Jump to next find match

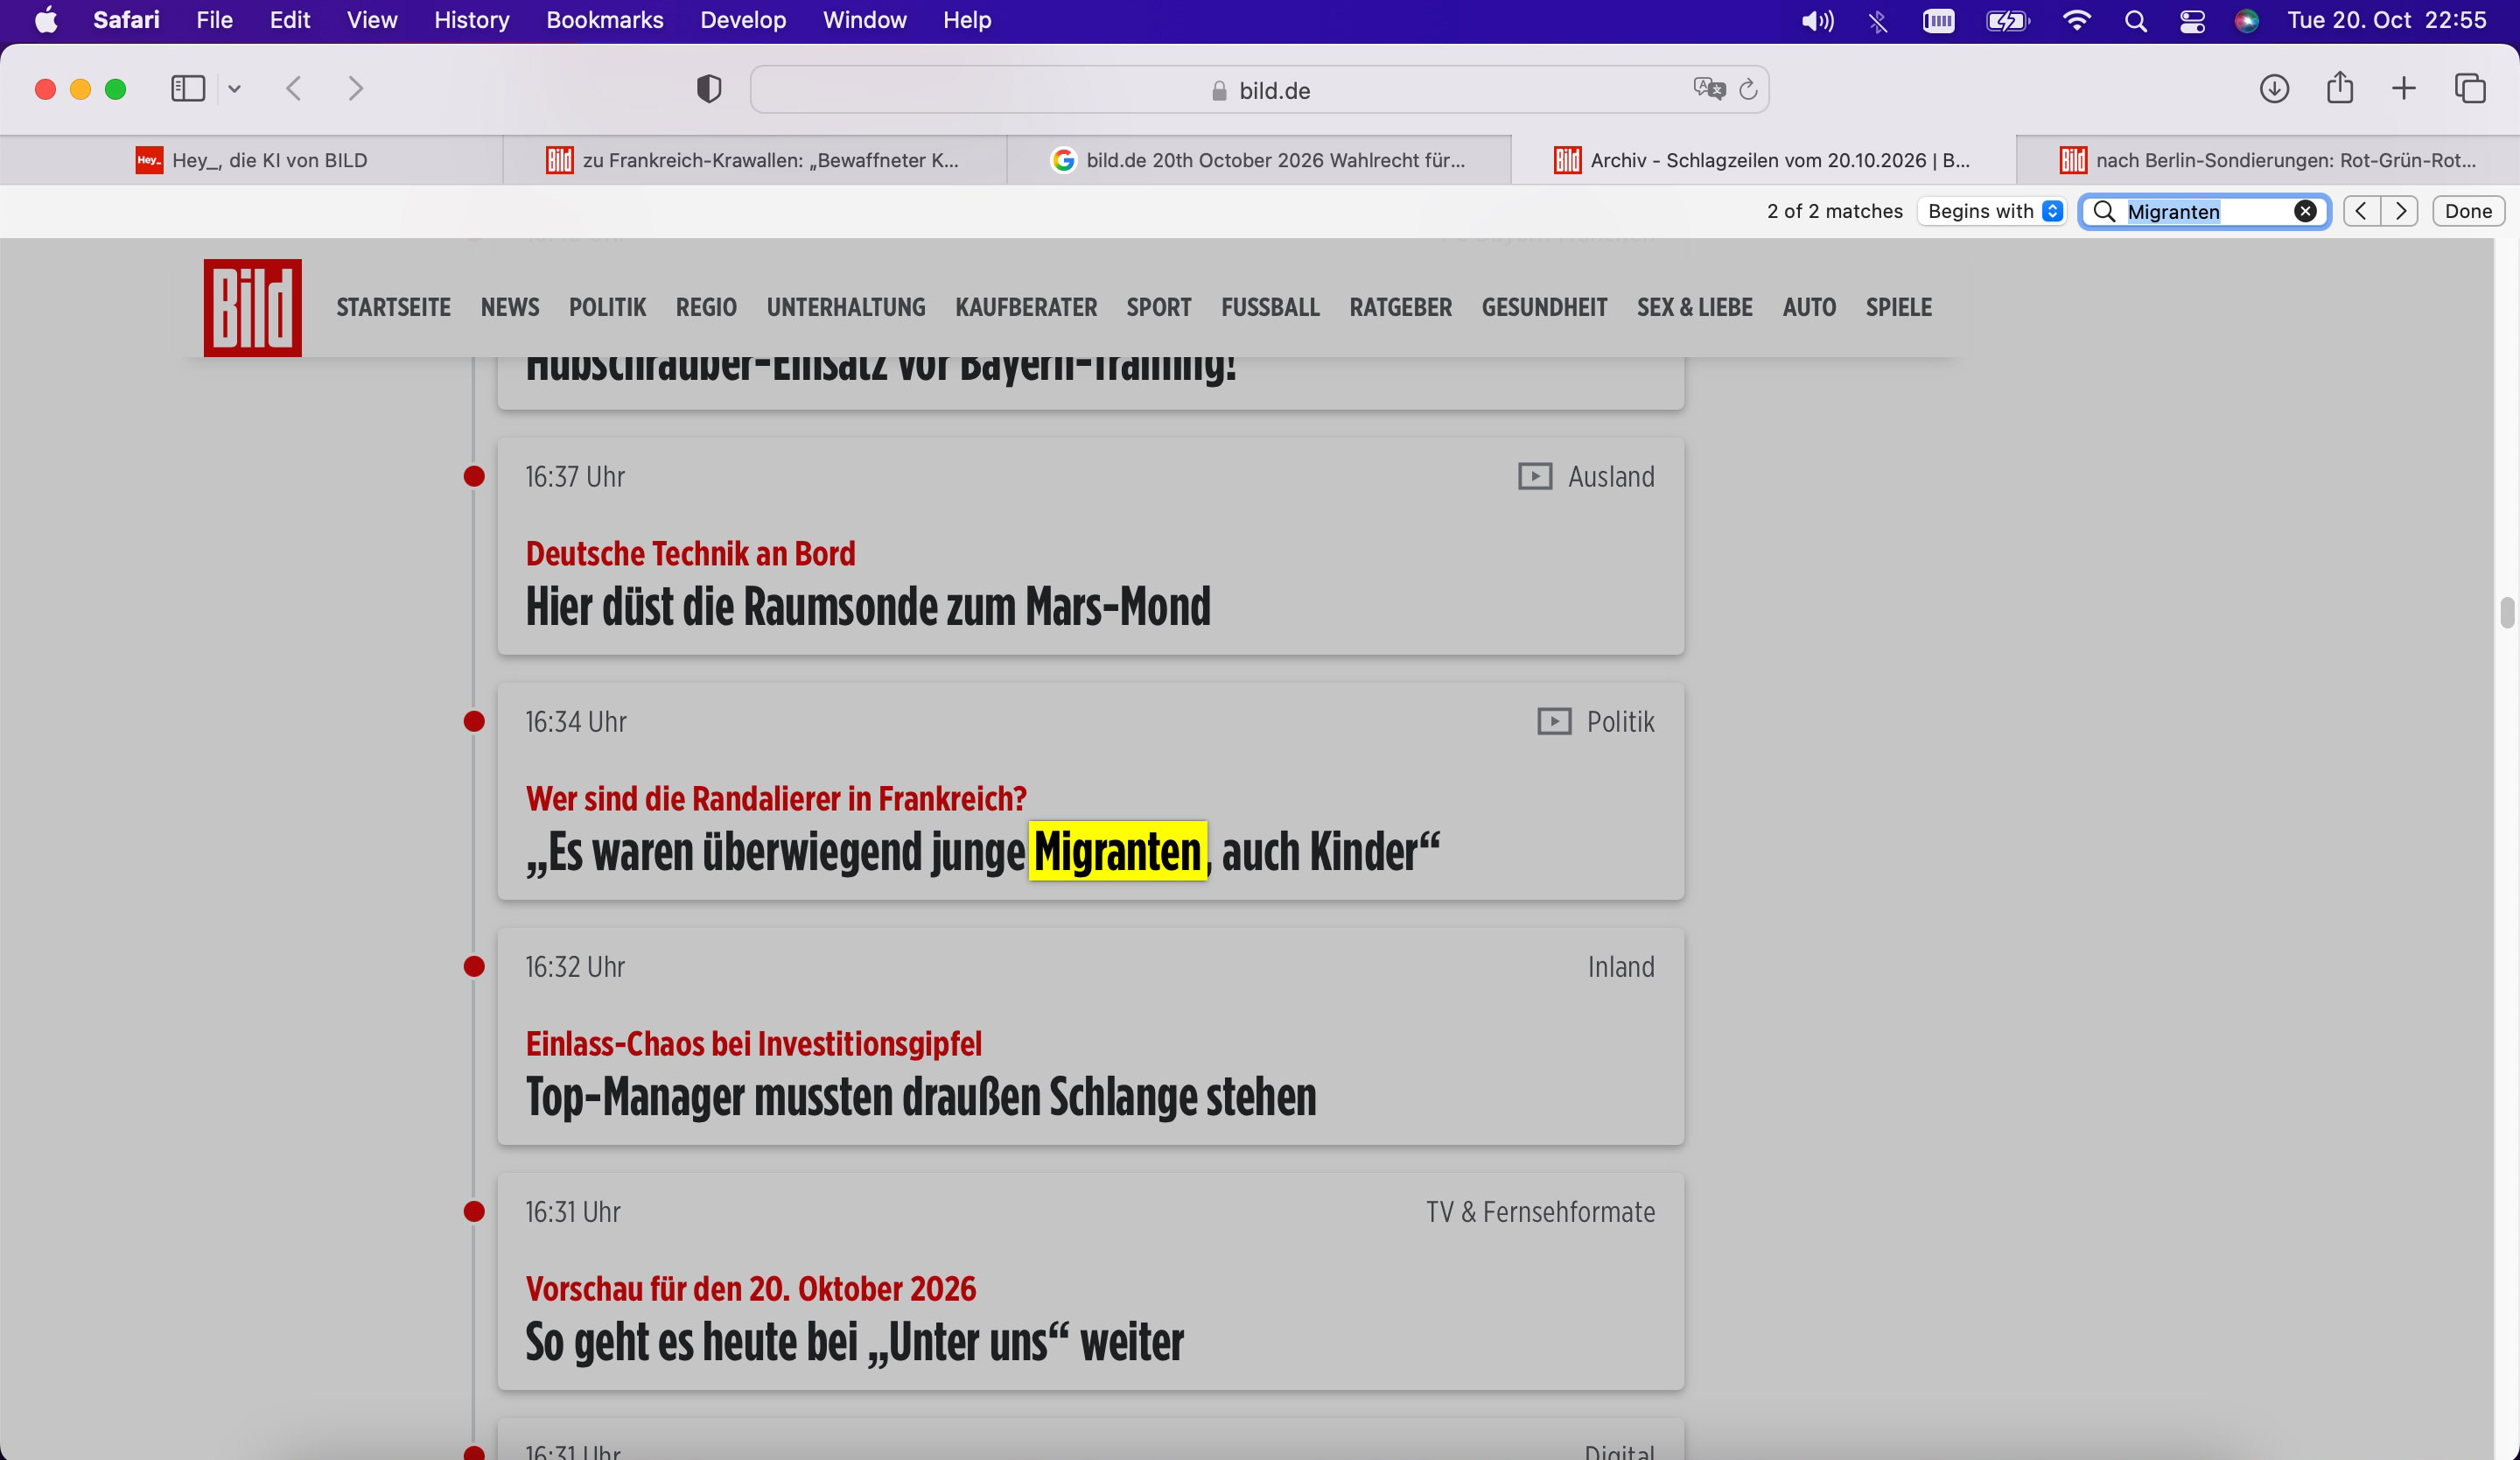coord(2400,211)
